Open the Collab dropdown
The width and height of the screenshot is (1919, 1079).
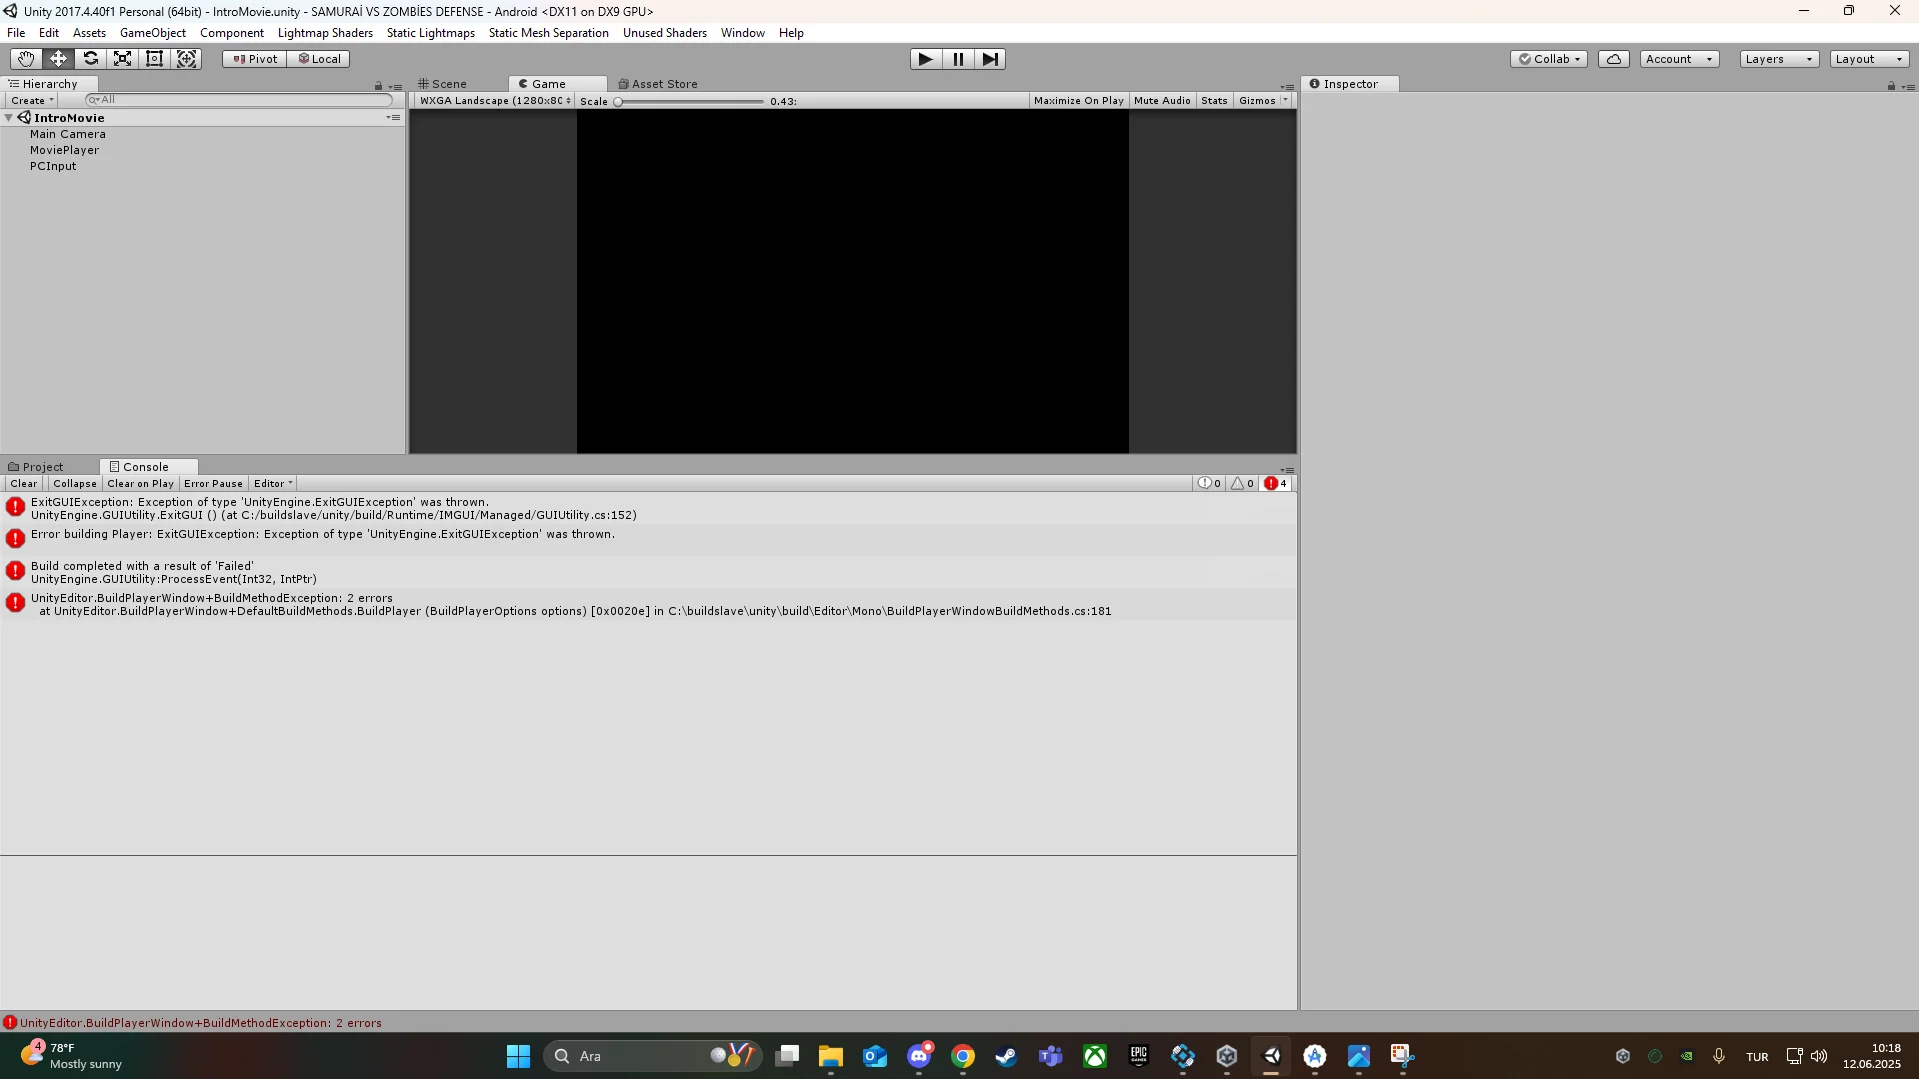1549,59
